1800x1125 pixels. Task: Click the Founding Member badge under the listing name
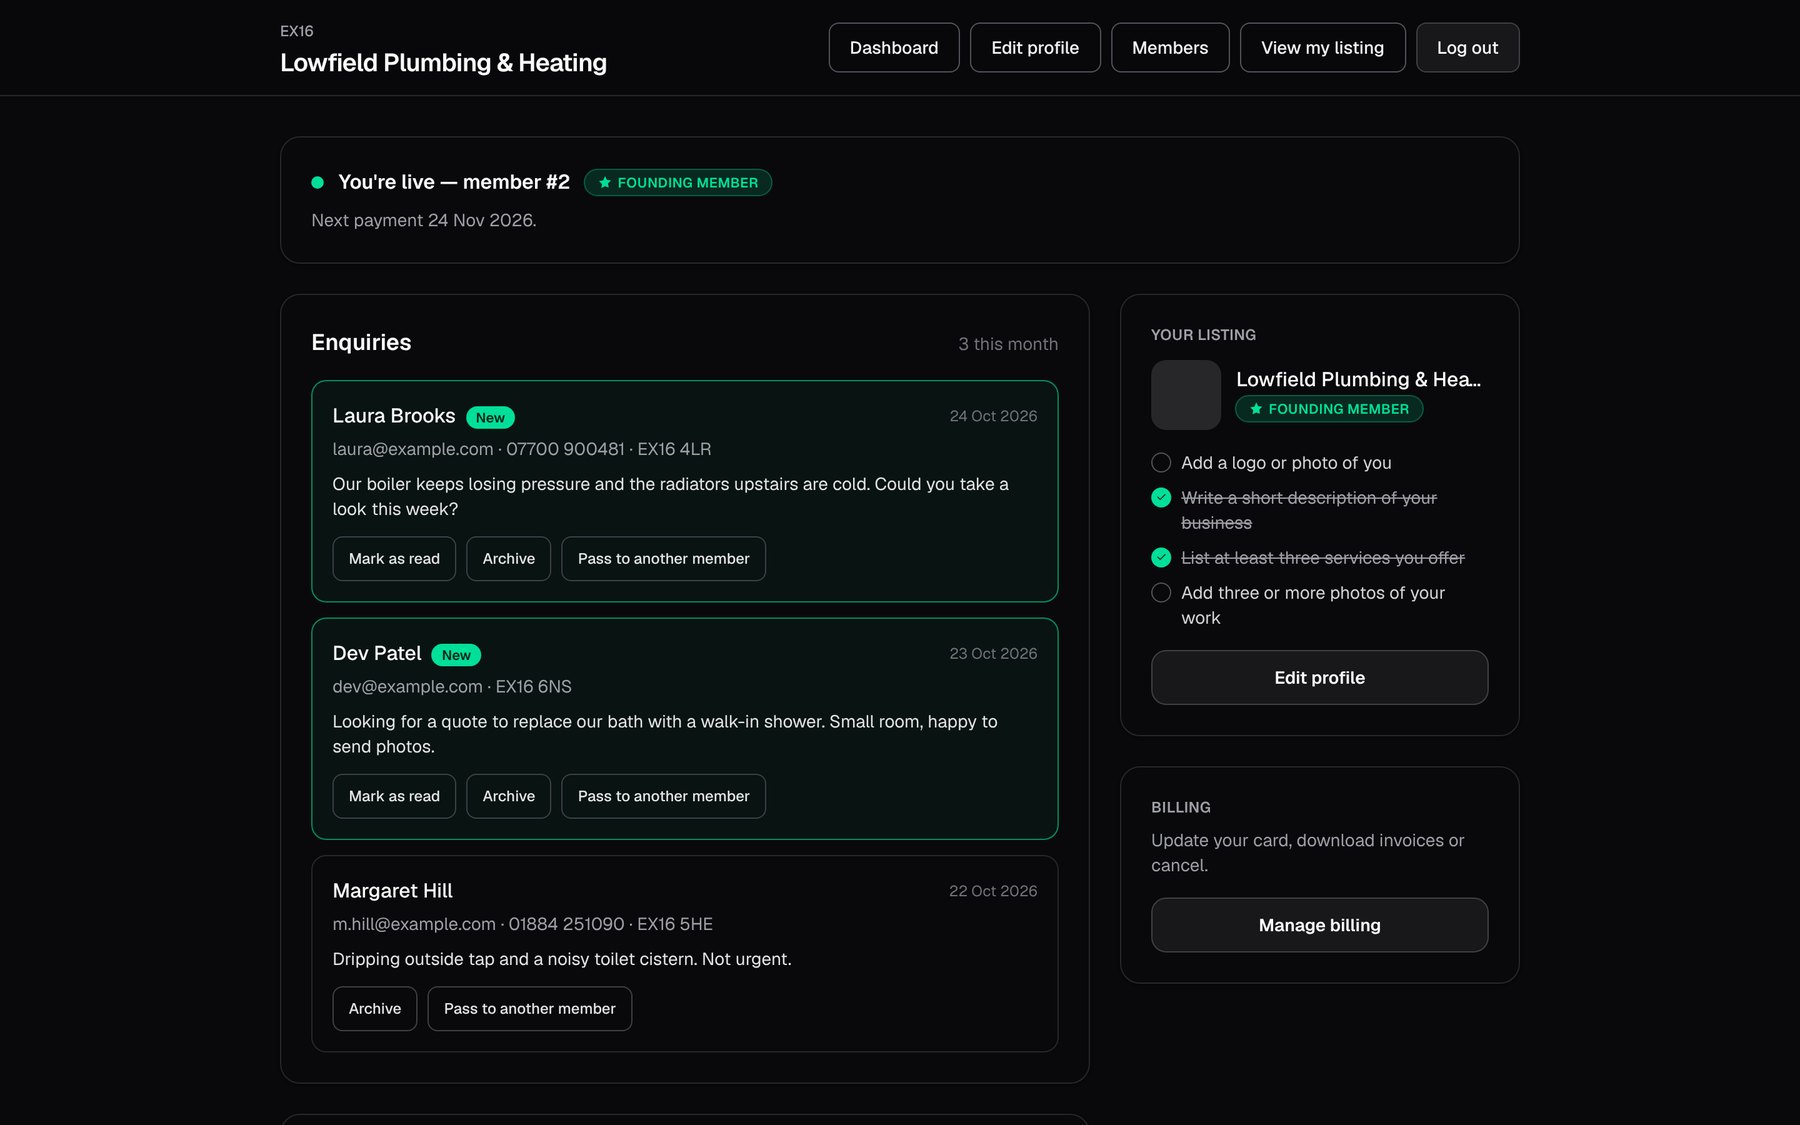point(1329,409)
